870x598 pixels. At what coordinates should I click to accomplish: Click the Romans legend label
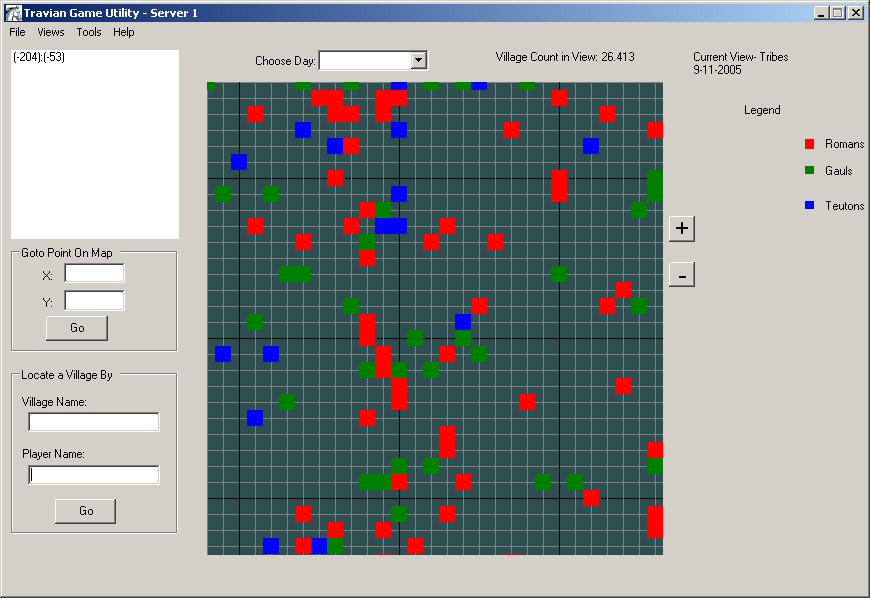coord(844,144)
